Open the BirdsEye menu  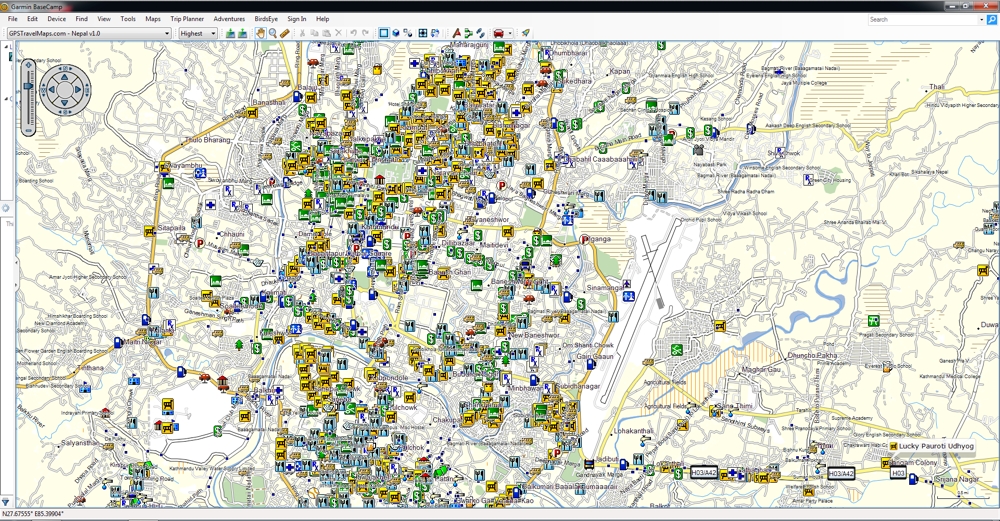266,19
